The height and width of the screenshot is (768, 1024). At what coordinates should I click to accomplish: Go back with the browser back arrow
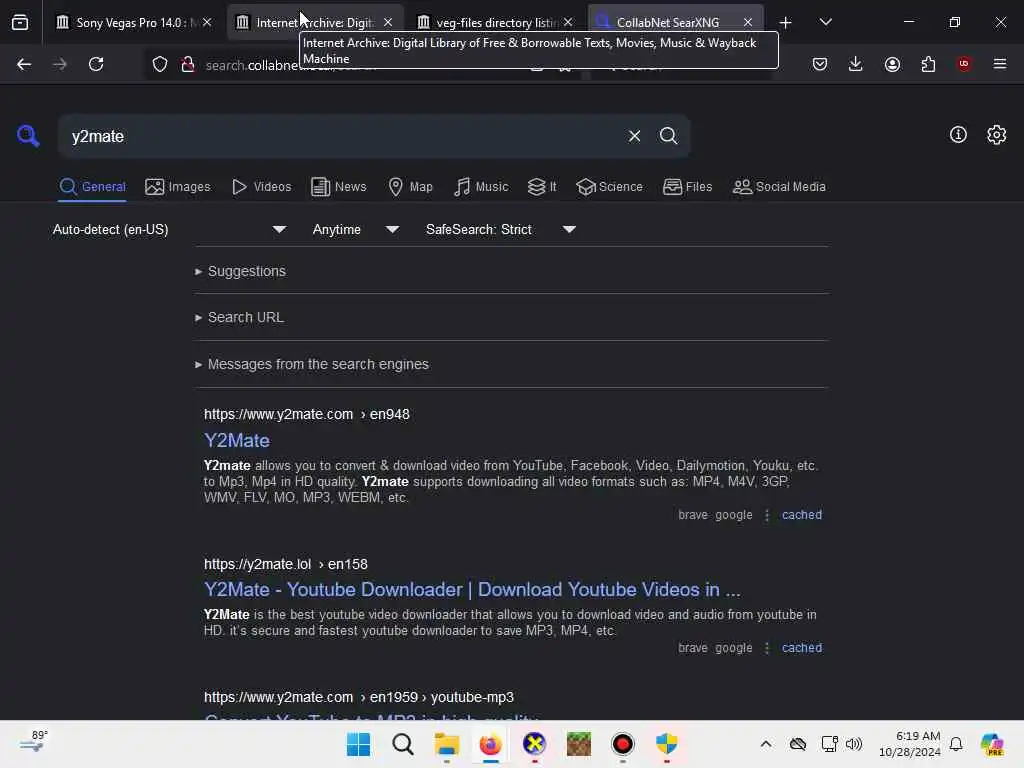(x=24, y=64)
